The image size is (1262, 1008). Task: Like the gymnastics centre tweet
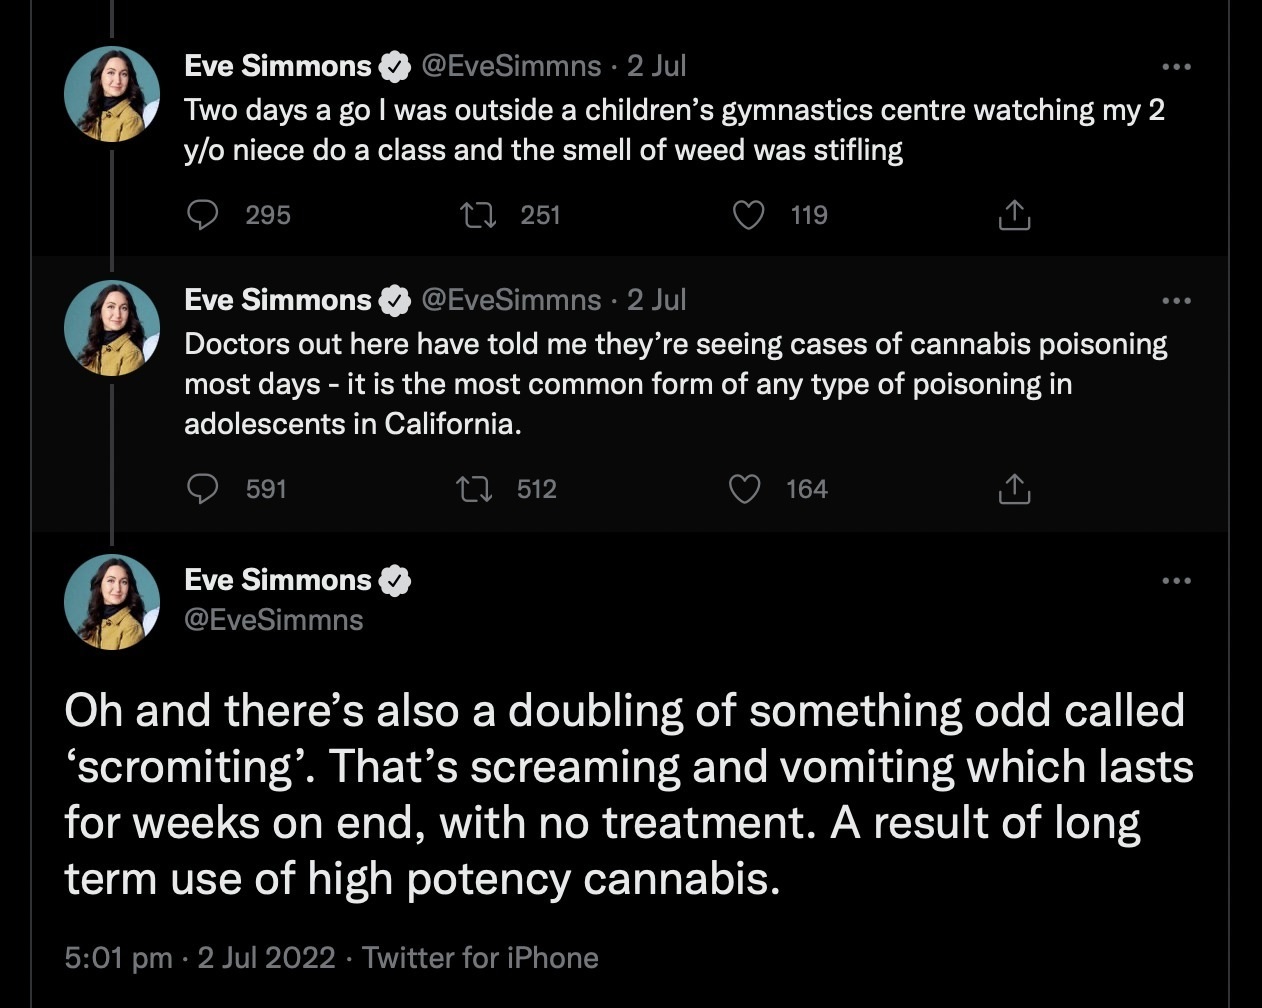click(x=749, y=215)
